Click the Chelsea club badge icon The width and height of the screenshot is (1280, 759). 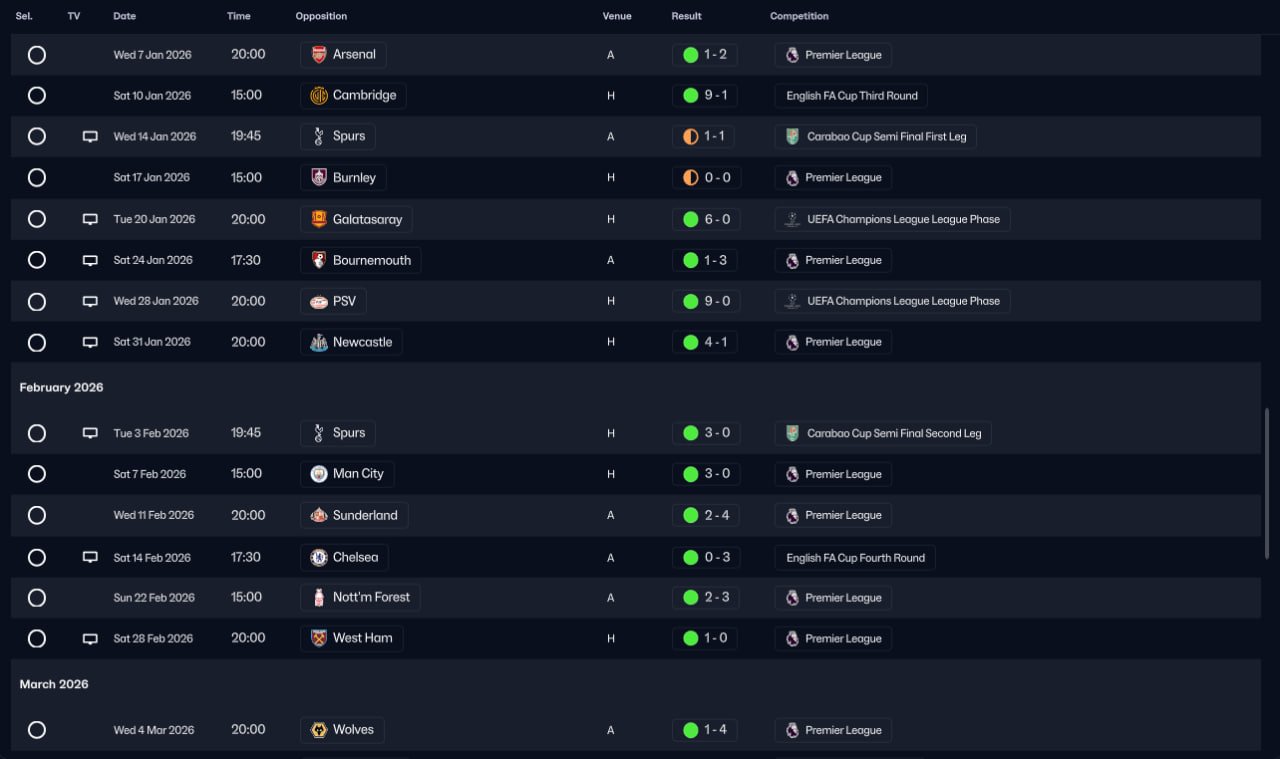pyautogui.click(x=318, y=558)
